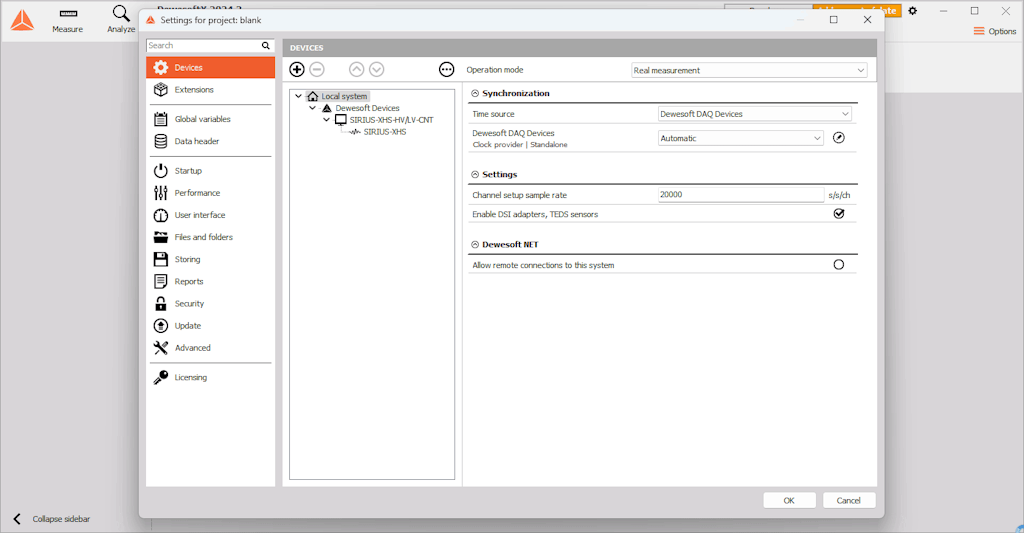Click the remove device minus icon
The image size is (1024, 533).
[x=317, y=69]
